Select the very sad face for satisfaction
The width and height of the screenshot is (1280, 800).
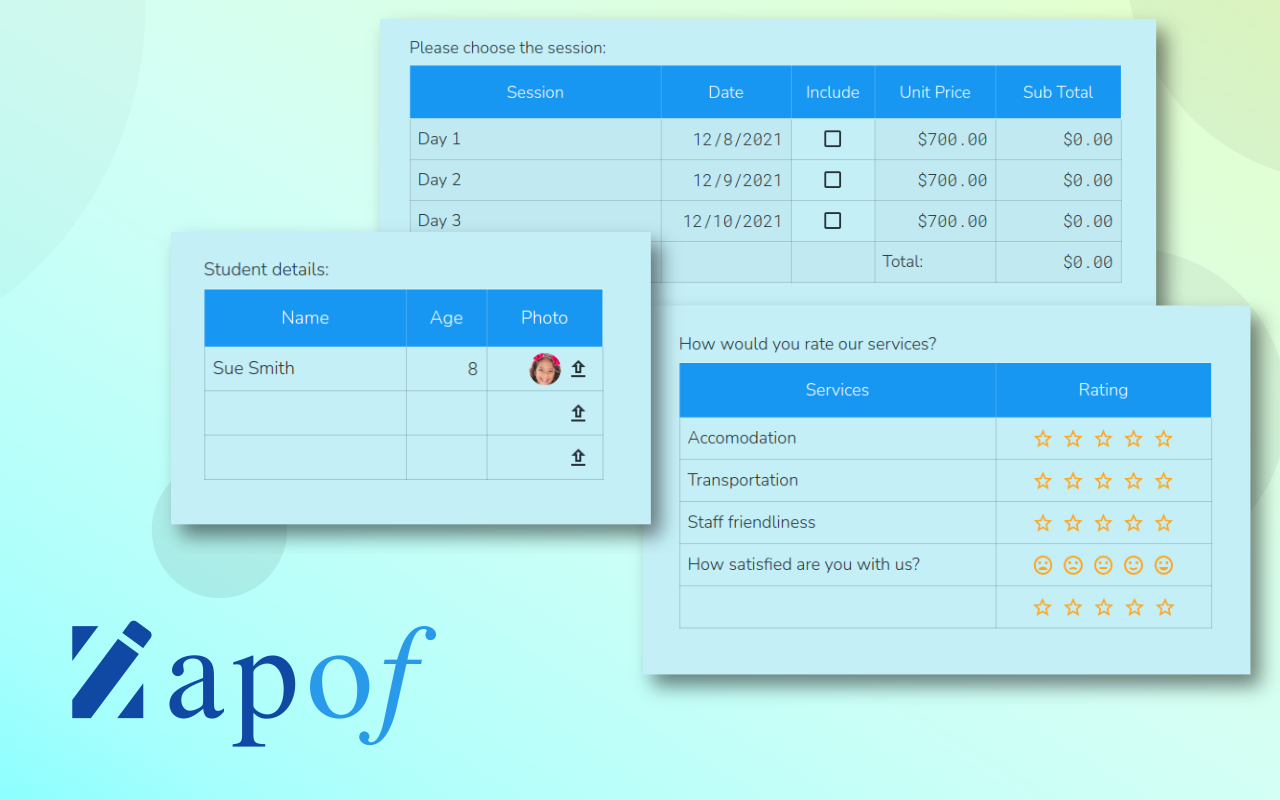pyautogui.click(x=1043, y=565)
